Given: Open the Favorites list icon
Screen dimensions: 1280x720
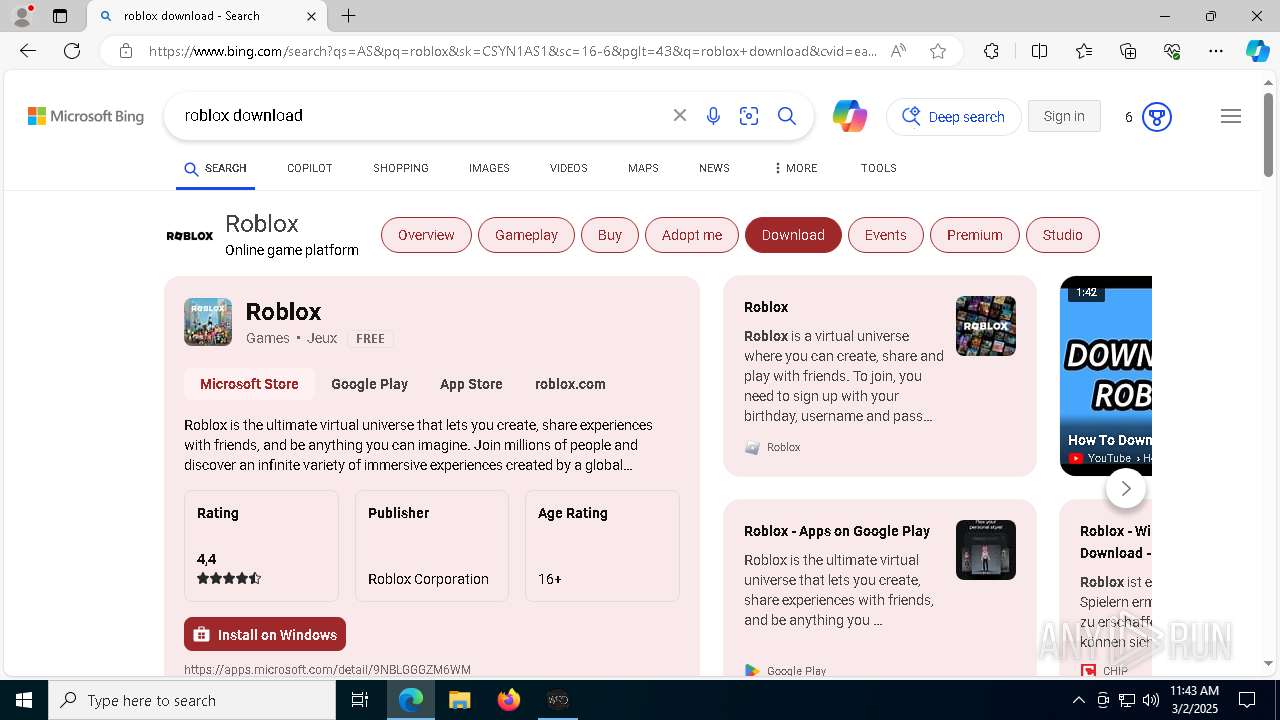Looking at the screenshot, I should click(x=1084, y=51).
